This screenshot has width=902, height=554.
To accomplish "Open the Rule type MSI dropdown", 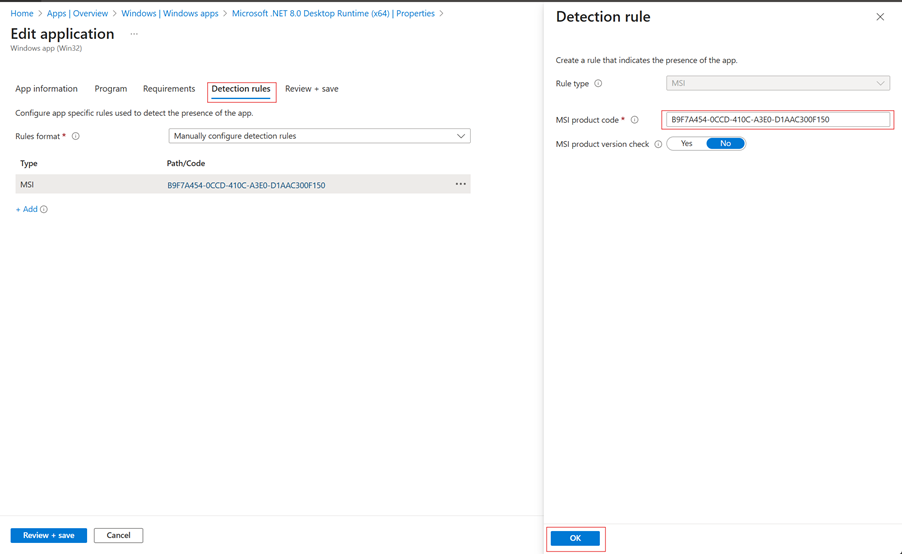I will (778, 83).
